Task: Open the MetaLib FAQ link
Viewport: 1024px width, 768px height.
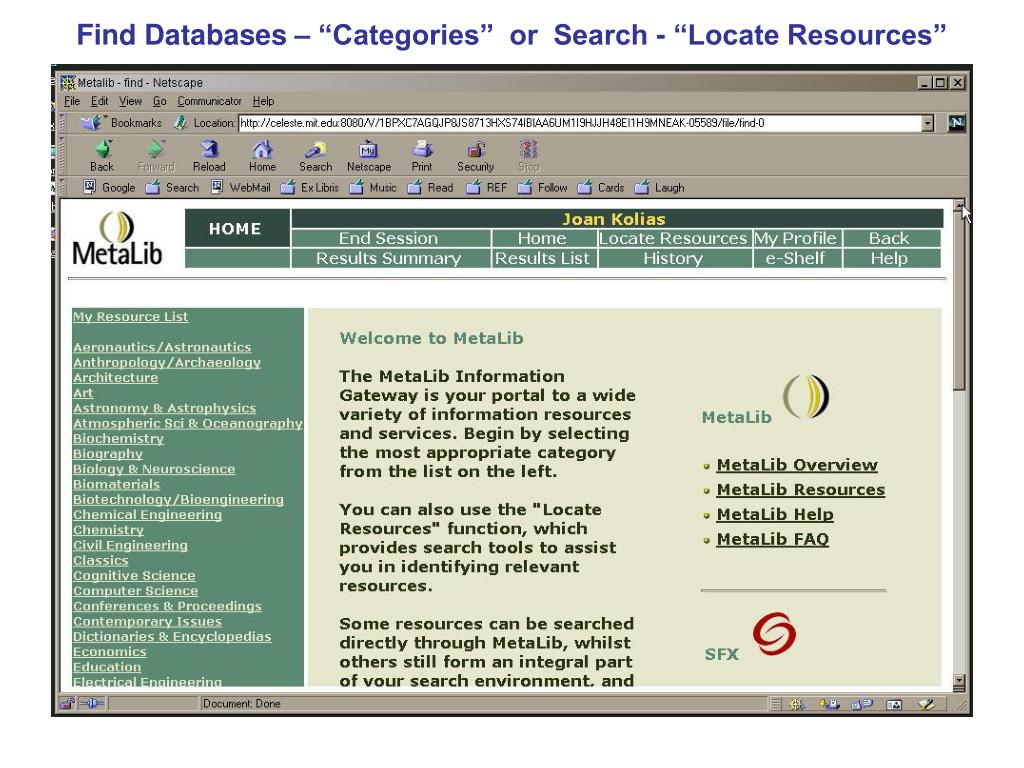Action: [x=773, y=539]
